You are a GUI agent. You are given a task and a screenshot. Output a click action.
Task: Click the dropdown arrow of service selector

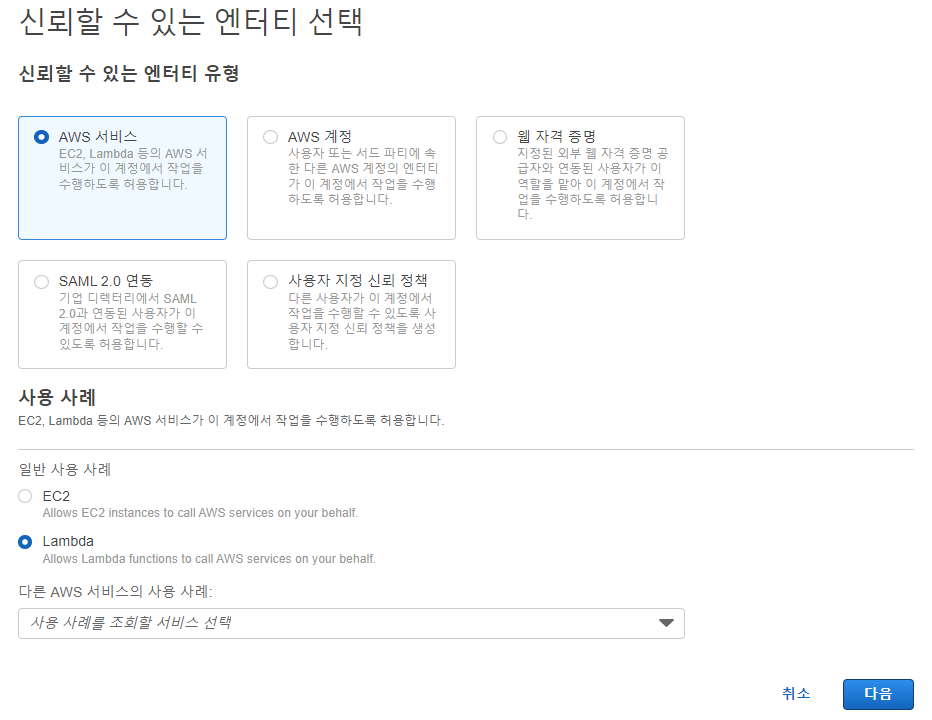(666, 623)
